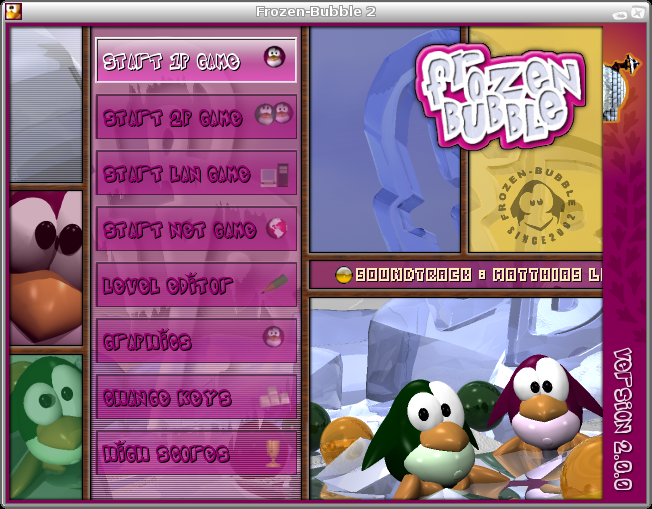Click the pink penguin face panel

[x=46, y=268]
